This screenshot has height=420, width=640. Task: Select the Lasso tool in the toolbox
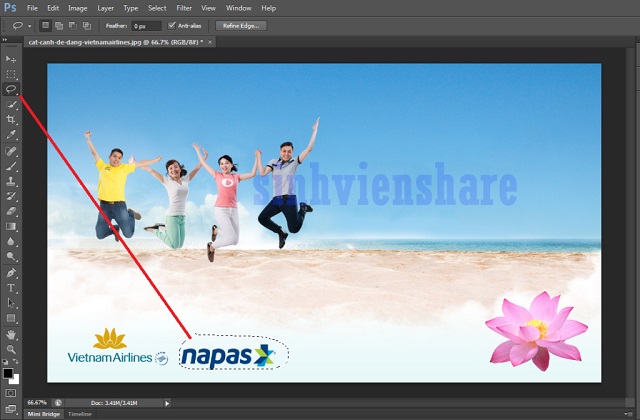click(x=11, y=89)
